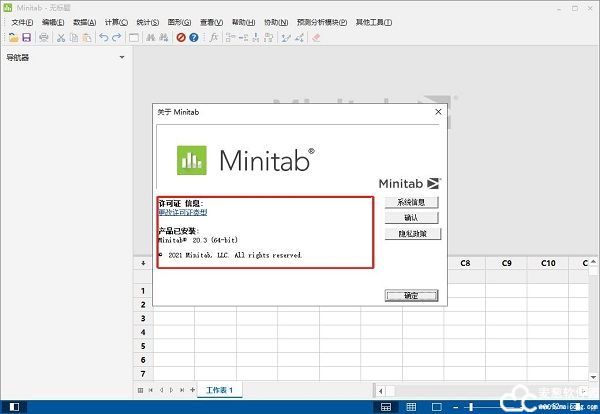Click the worksheet direction arrow in header corner
This screenshot has width=600, height=414.
click(x=143, y=263)
